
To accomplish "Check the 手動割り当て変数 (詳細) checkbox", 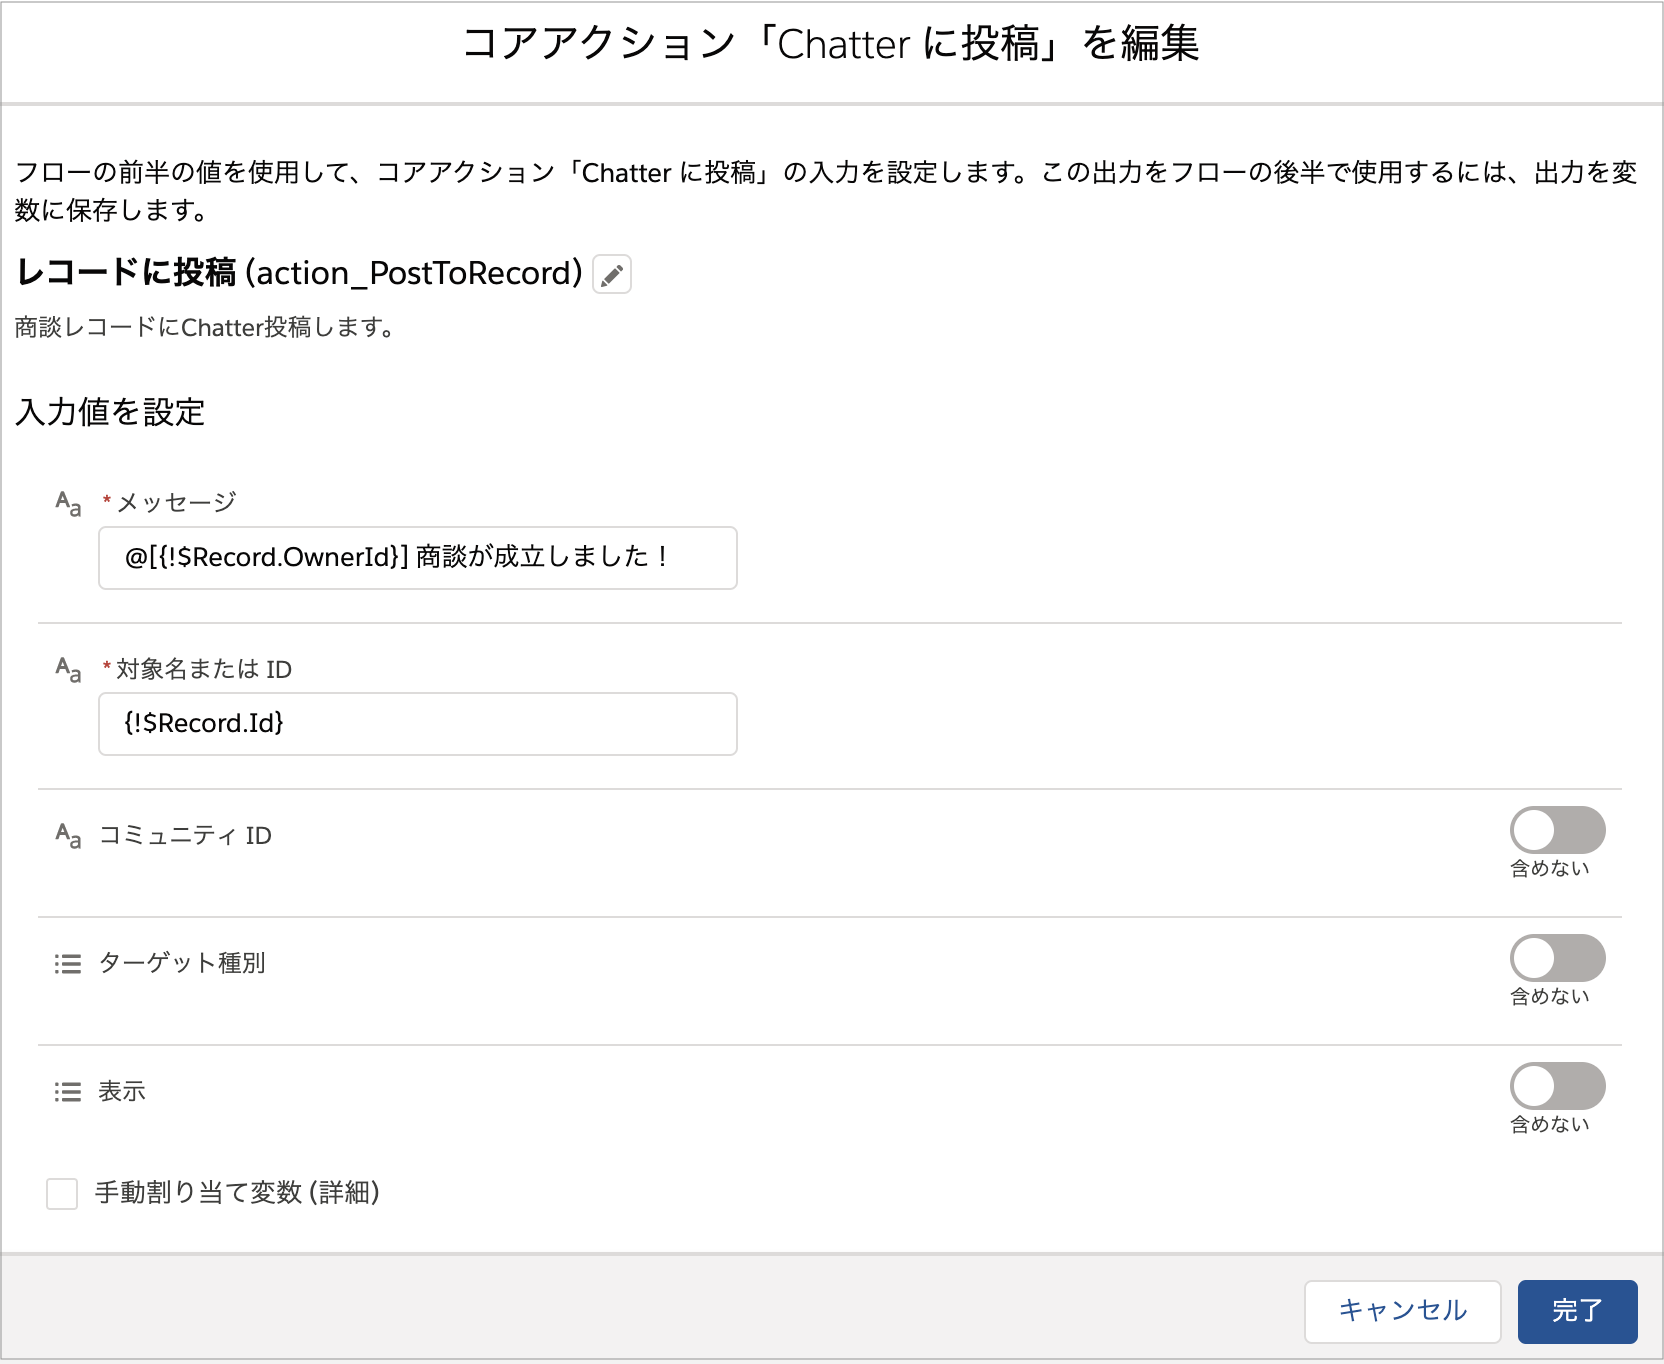I will (x=62, y=1193).
